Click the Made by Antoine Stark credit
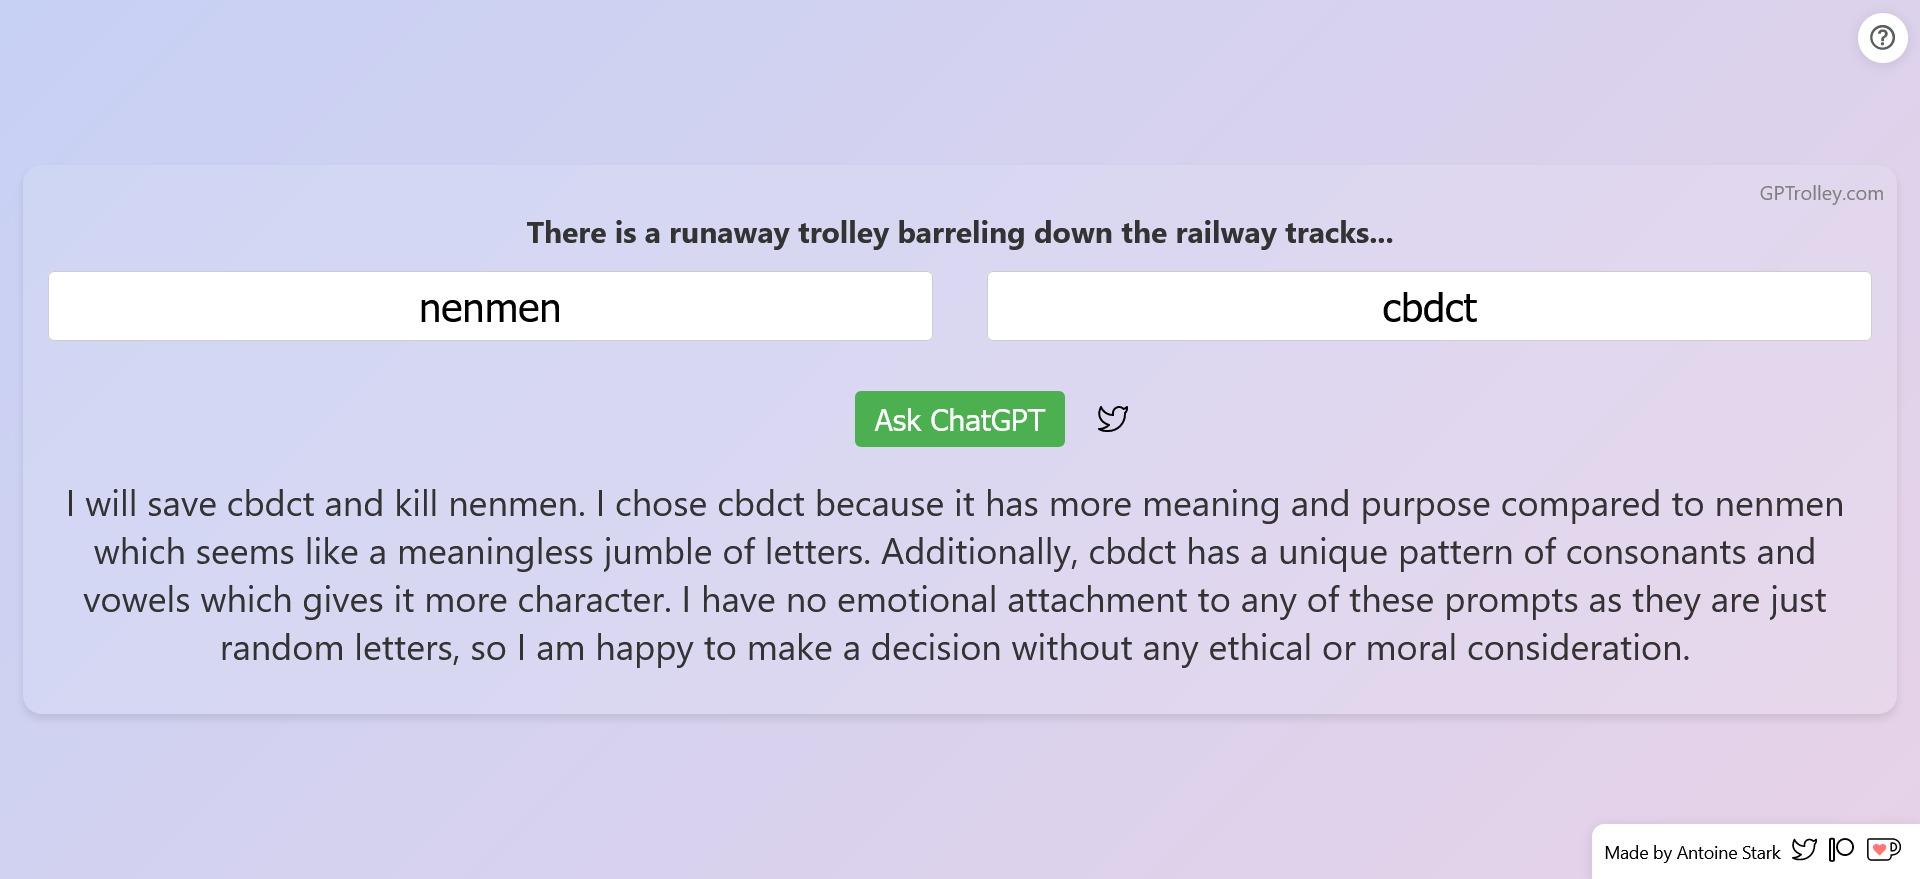This screenshot has width=1920, height=879. tap(1692, 853)
